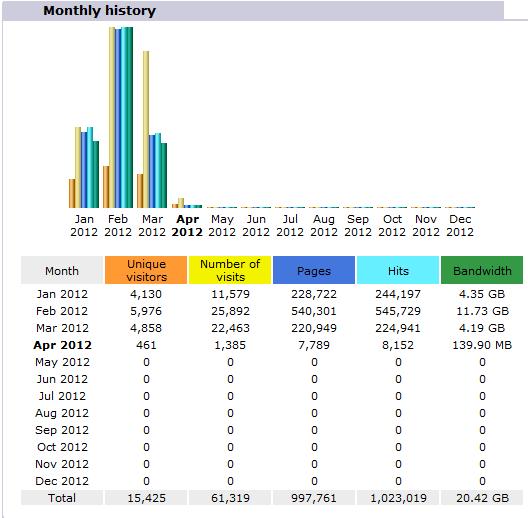The width and height of the screenshot is (528, 518).
Task: Click the 540,301 pages value
Action: tap(314, 311)
